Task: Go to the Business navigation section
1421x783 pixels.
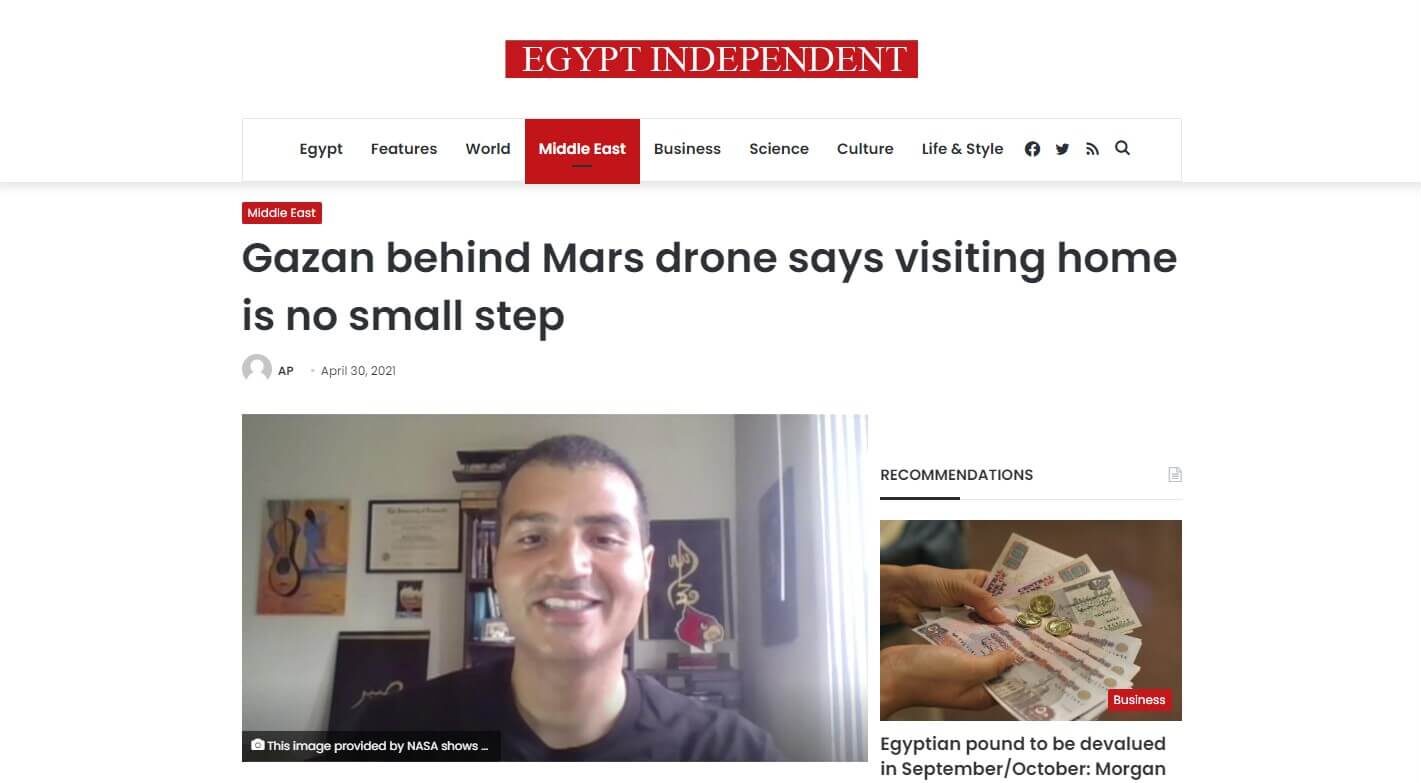Action: coord(687,149)
